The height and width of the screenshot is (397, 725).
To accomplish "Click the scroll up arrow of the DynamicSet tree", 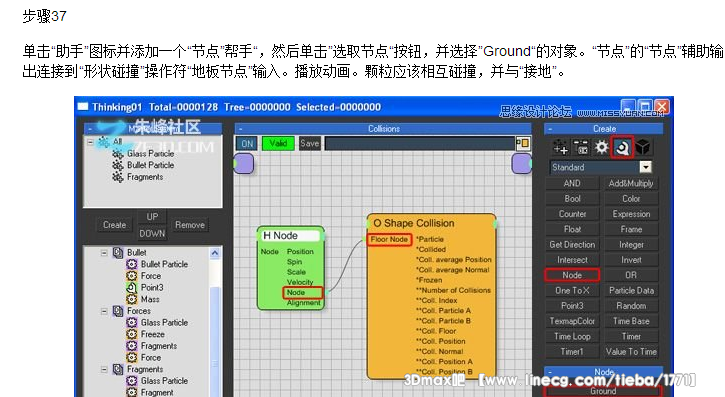I will tap(215, 253).
